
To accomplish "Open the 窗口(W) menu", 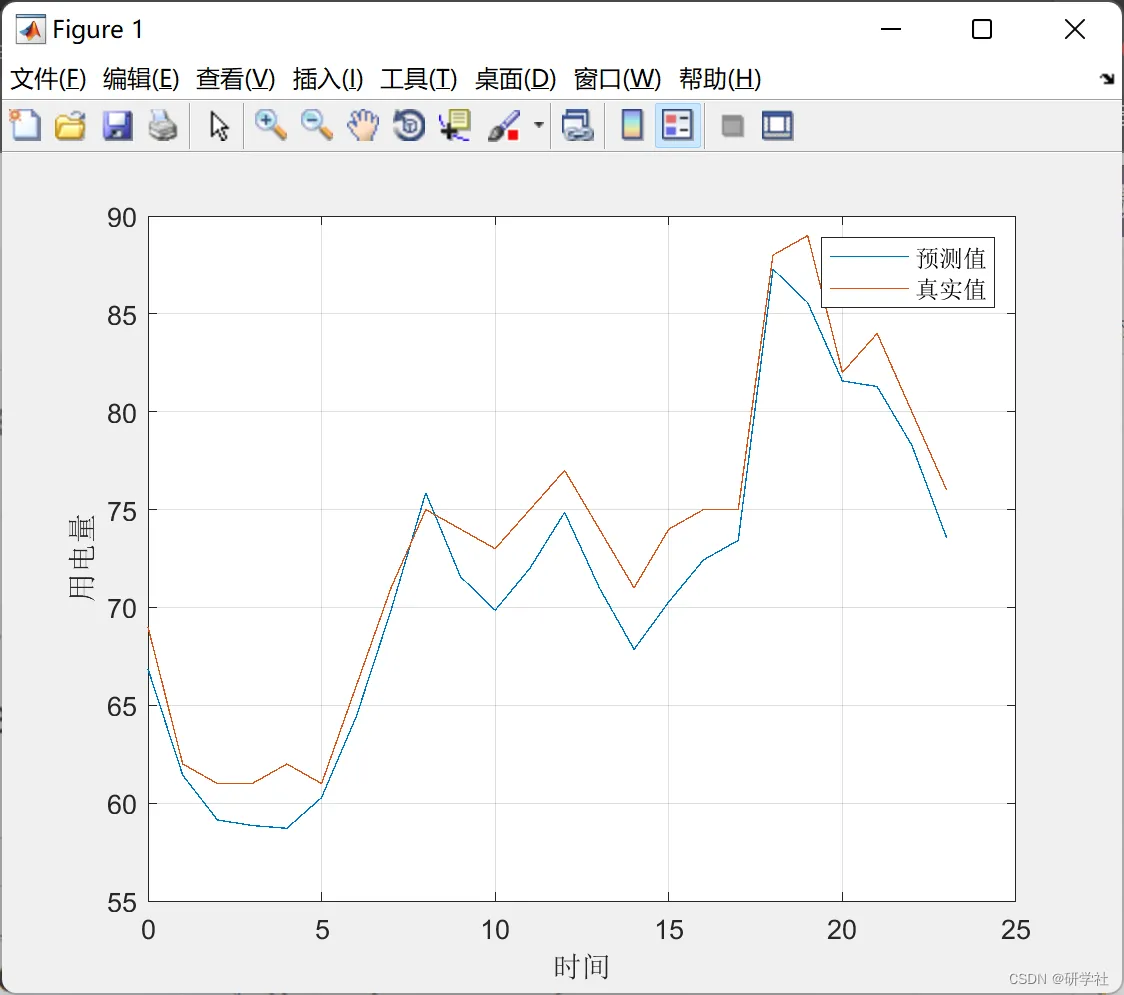I will click(x=617, y=79).
